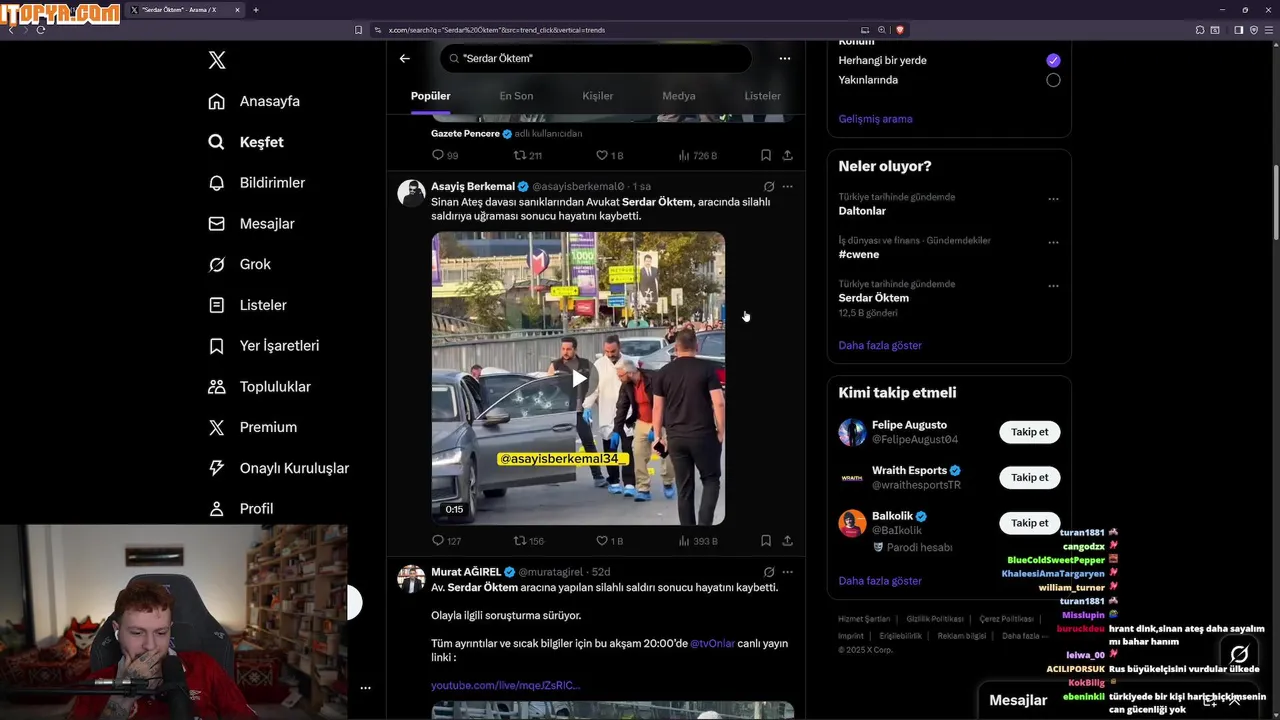Image resolution: width=1280 pixels, height=720 pixels.
Task: Open a new browser tab
Action: (x=256, y=10)
